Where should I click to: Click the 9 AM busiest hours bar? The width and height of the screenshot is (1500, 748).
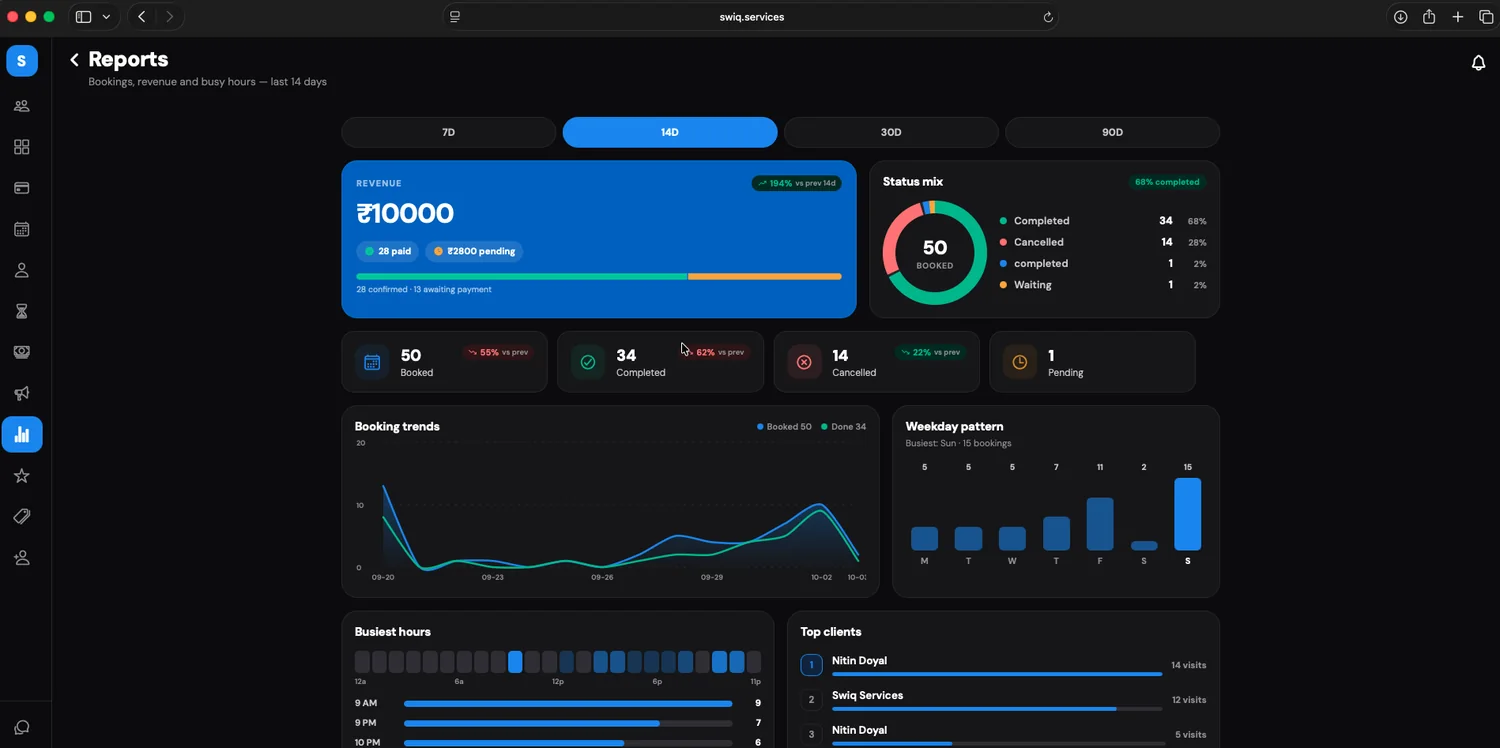click(568, 703)
